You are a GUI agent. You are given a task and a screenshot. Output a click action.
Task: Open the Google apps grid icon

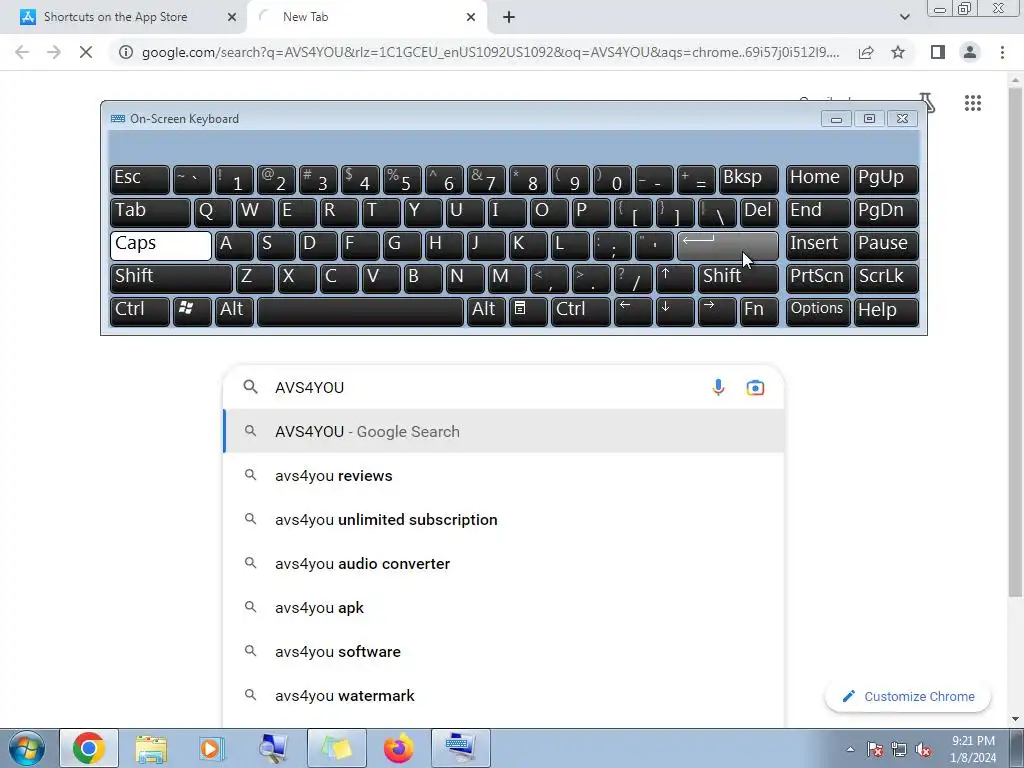point(972,103)
